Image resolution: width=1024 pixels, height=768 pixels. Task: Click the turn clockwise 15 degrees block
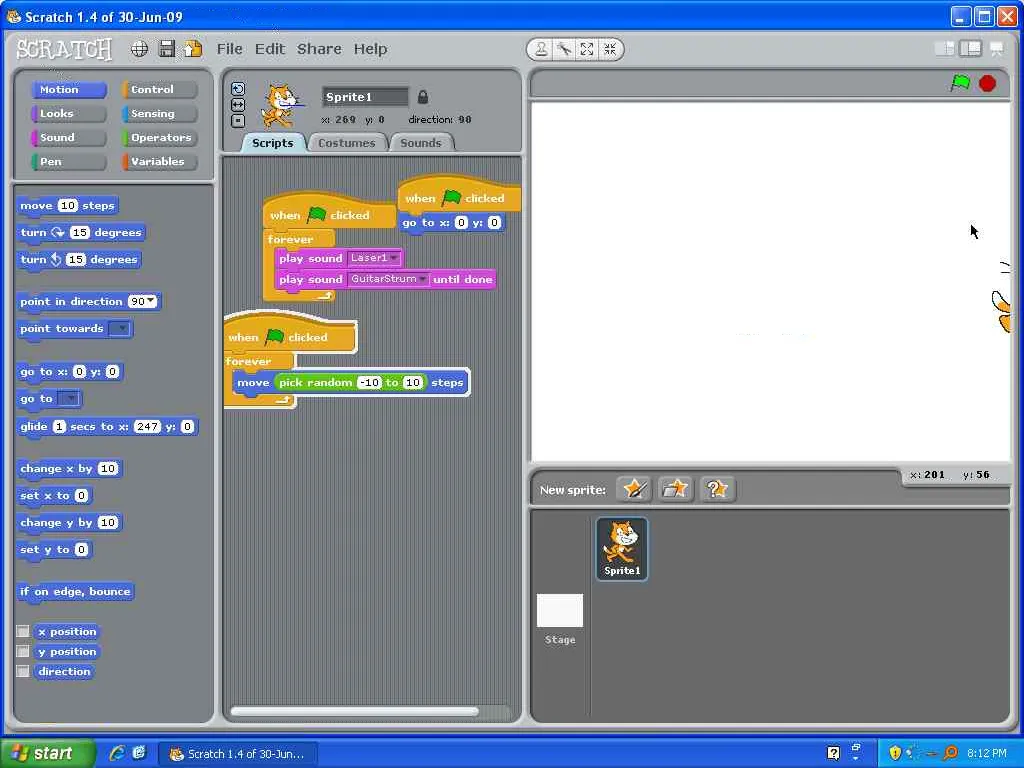(x=81, y=232)
